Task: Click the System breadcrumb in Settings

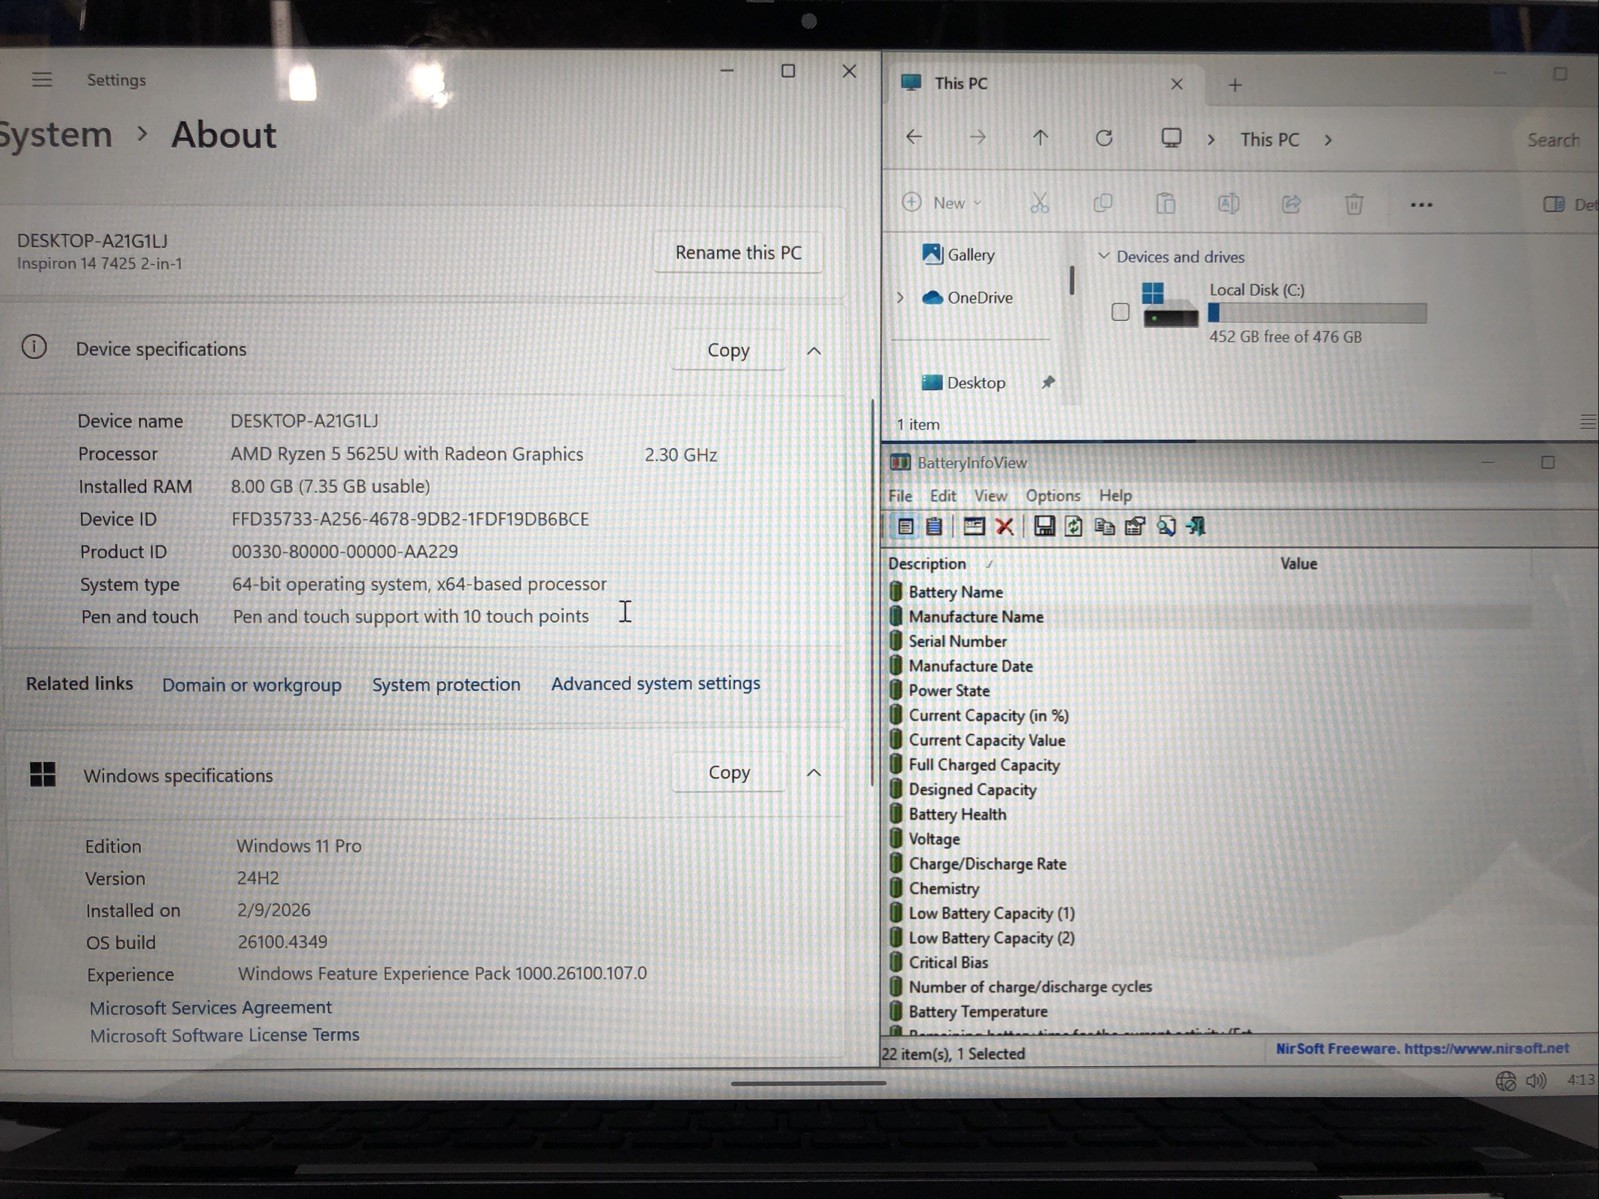Action: click(55, 134)
